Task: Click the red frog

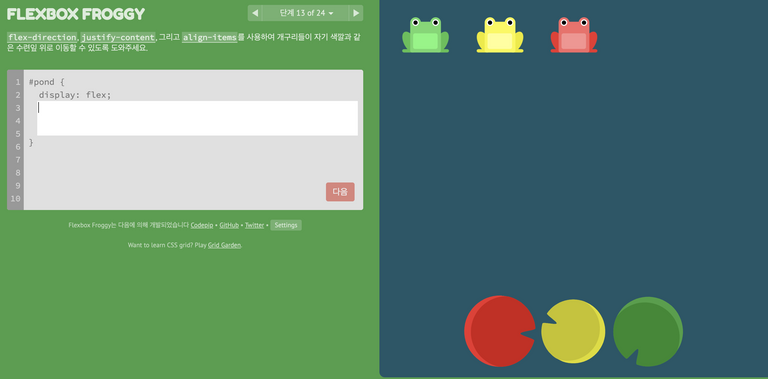Action: [x=574, y=35]
